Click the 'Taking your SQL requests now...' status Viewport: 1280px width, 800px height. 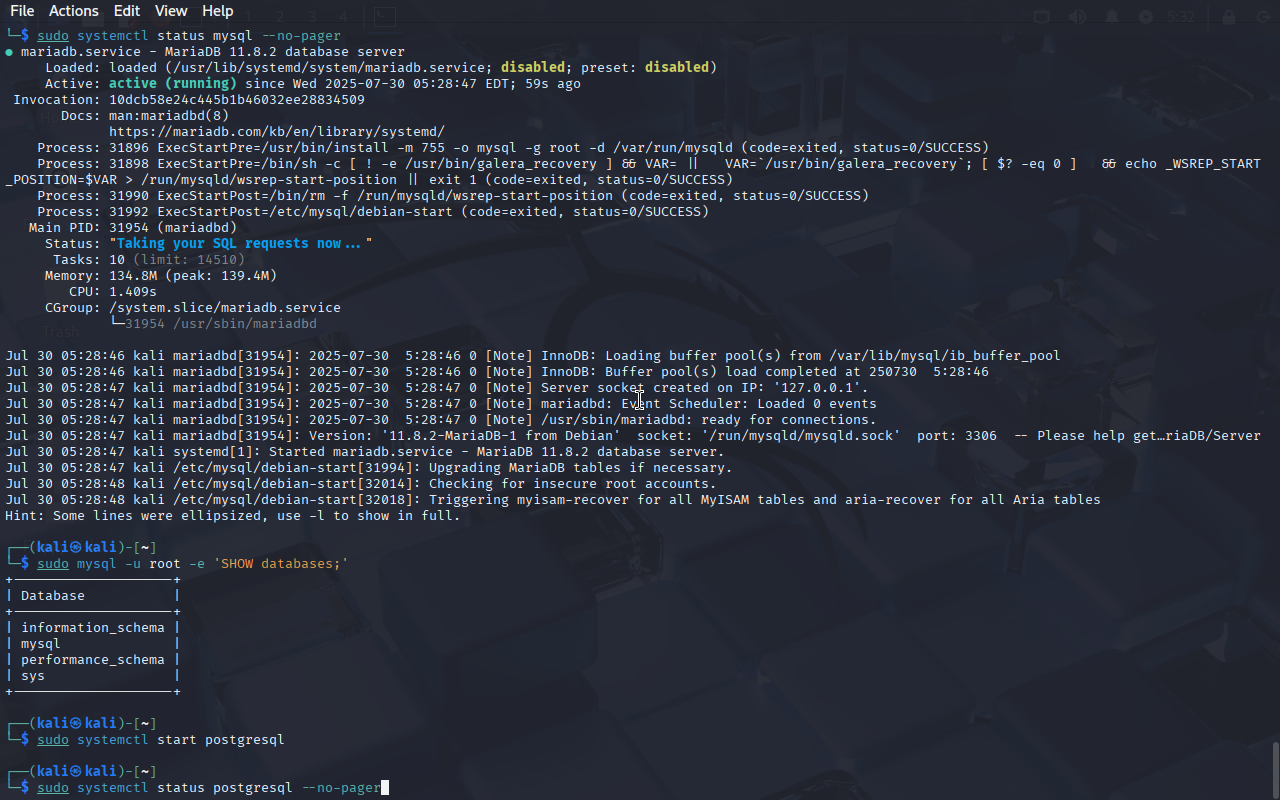[241, 244]
